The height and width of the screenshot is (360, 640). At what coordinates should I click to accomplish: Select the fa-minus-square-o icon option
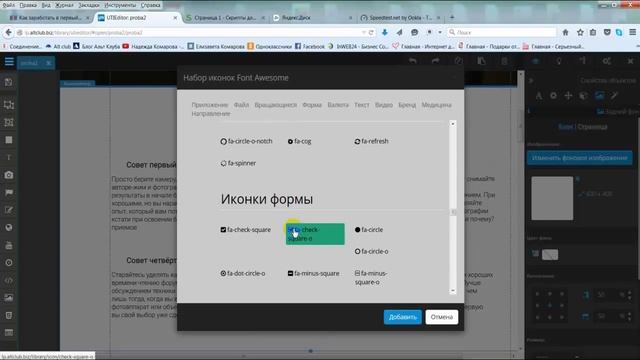[x=371, y=278]
